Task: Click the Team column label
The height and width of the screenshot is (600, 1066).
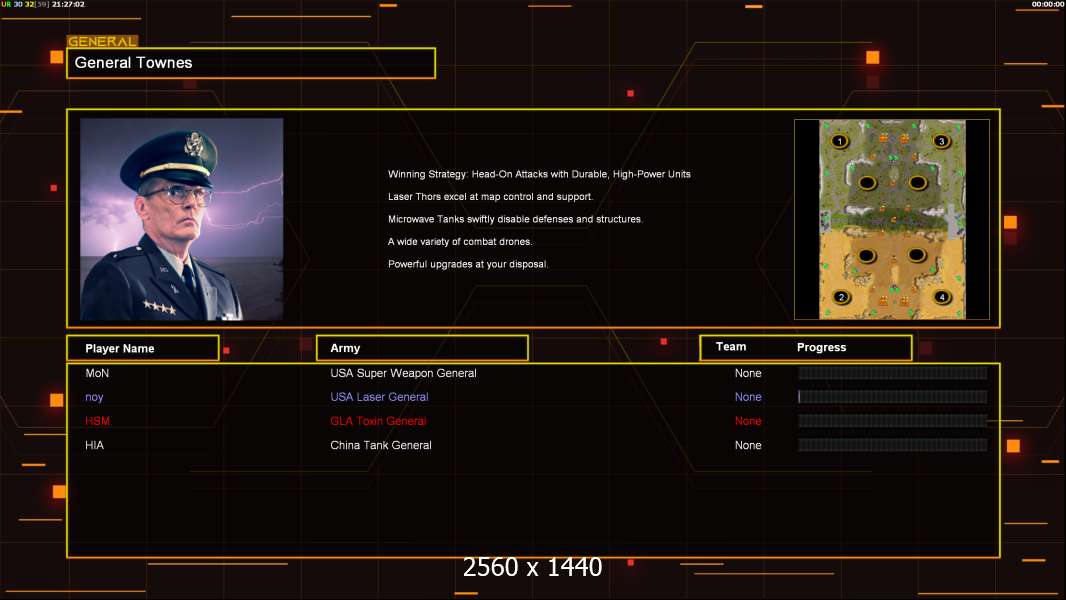Action: pyautogui.click(x=731, y=347)
